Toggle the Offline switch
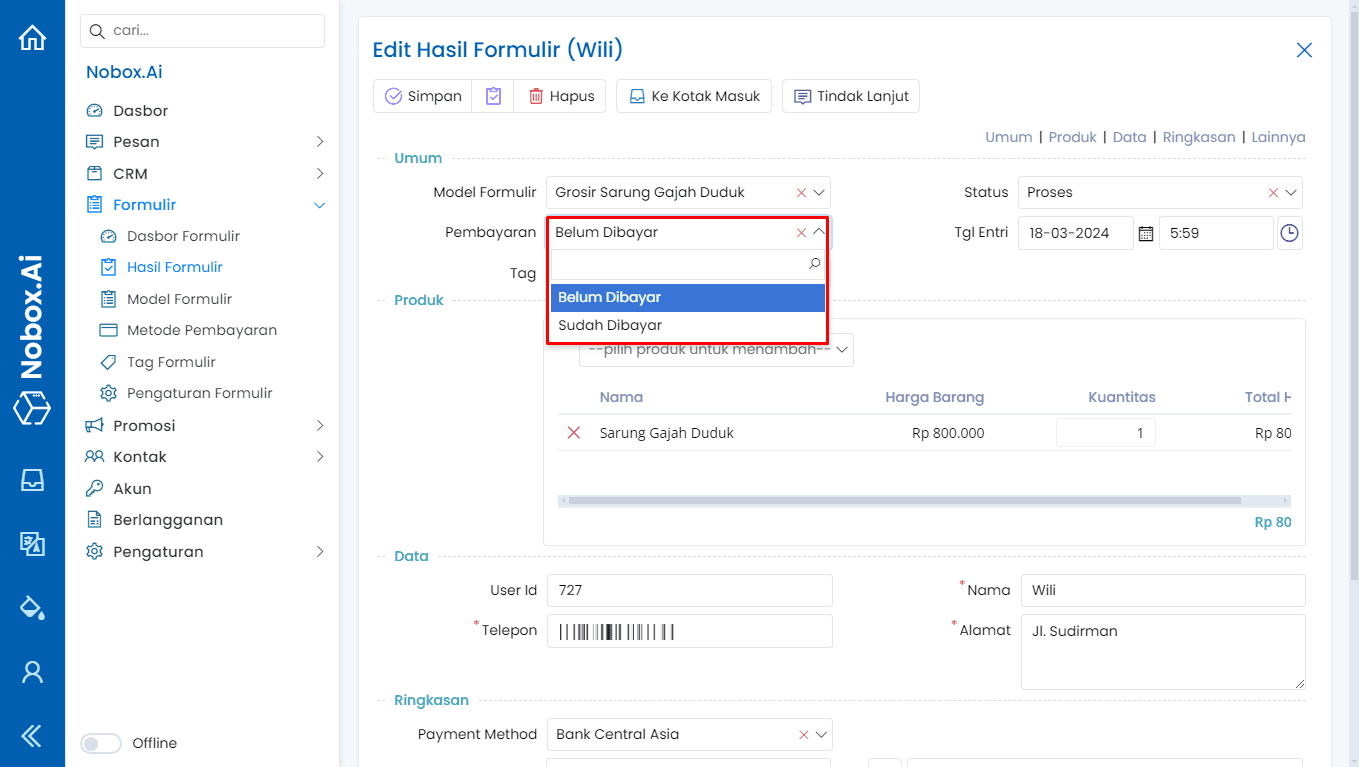The image size is (1359, 767). click(x=101, y=743)
